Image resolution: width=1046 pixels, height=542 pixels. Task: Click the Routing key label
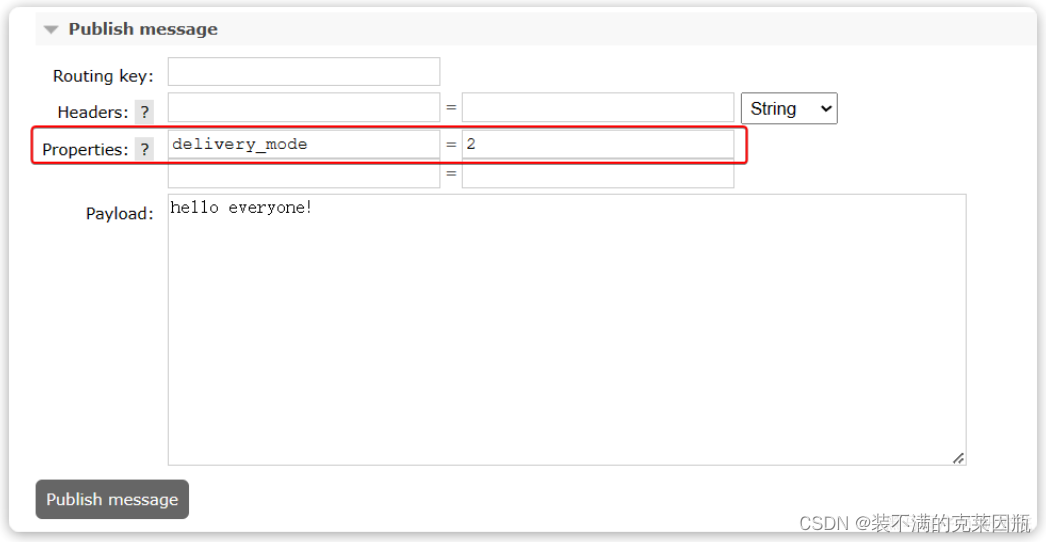(103, 76)
